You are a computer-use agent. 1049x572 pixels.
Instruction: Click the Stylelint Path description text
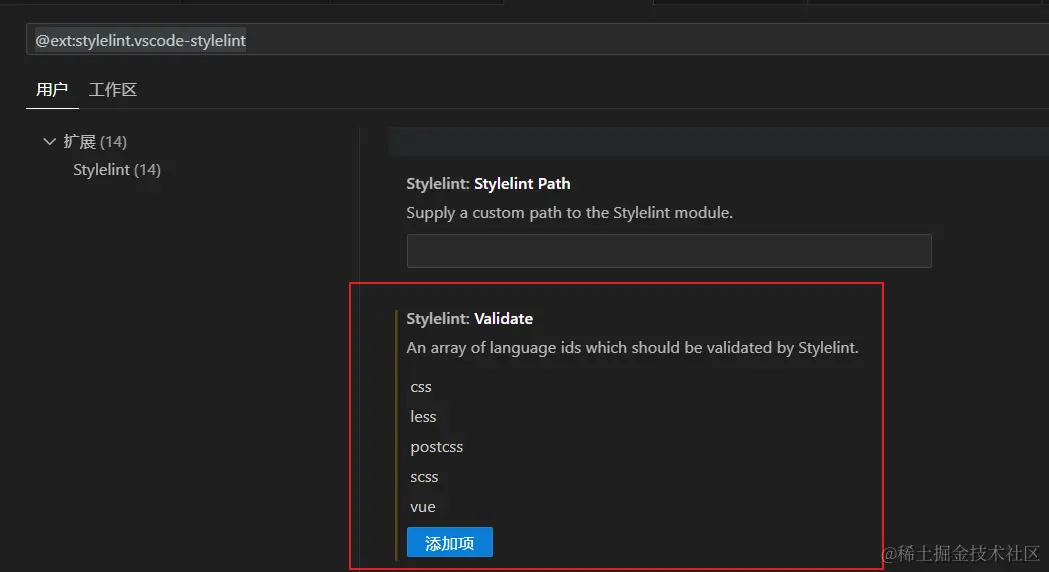[570, 213]
